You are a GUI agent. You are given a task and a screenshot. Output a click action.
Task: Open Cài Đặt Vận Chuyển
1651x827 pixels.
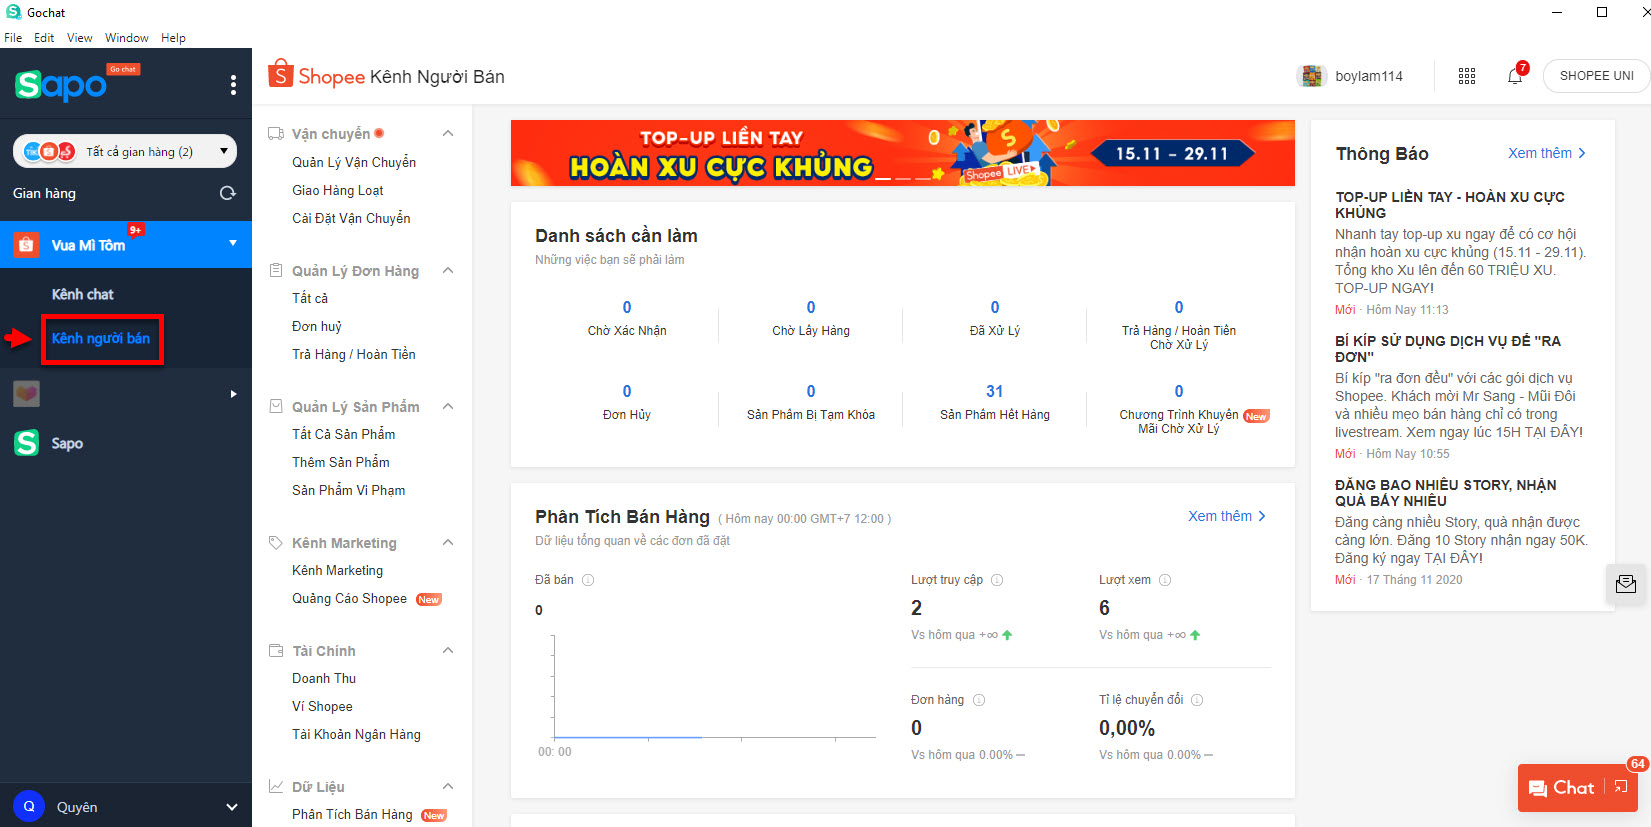click(351, 218)
